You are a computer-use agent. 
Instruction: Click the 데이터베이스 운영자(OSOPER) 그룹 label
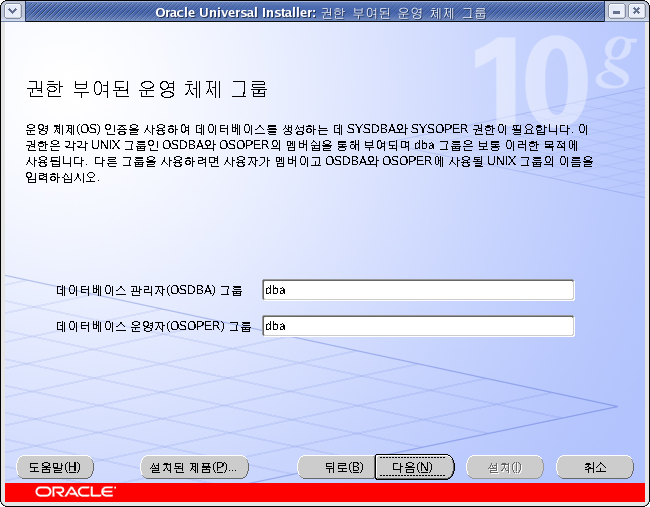tap(153, 326)
